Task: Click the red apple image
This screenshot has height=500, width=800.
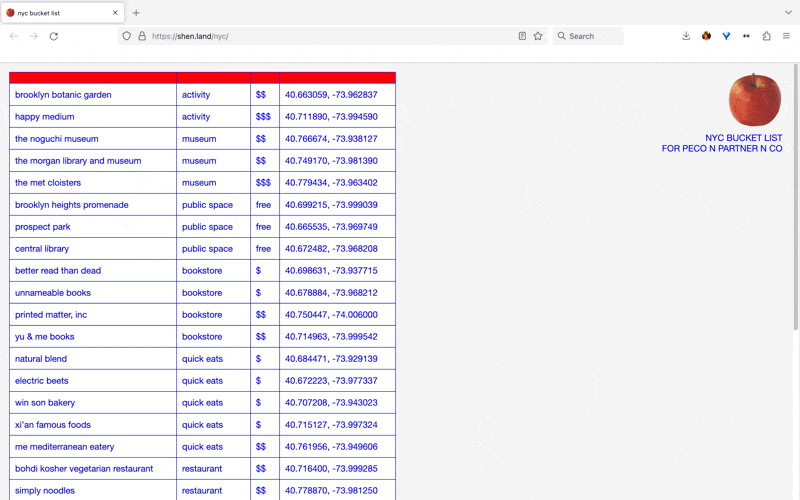Action: (755, 99)
